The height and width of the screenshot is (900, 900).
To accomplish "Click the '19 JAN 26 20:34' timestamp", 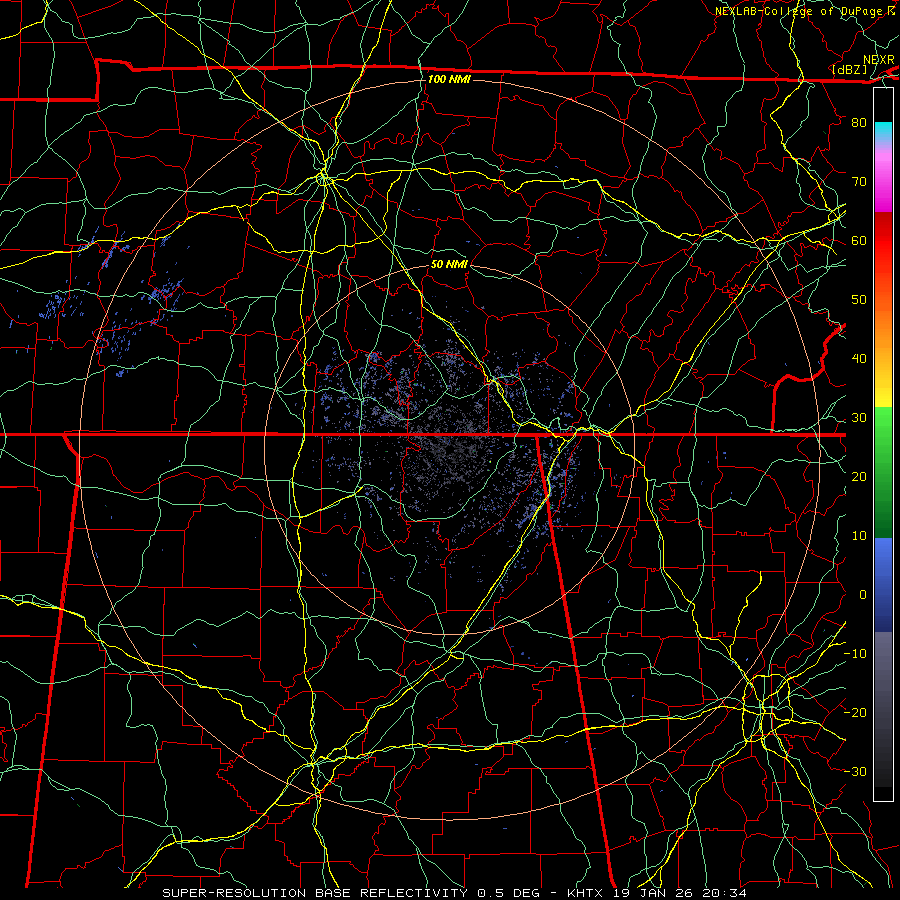I will [678, 893].
